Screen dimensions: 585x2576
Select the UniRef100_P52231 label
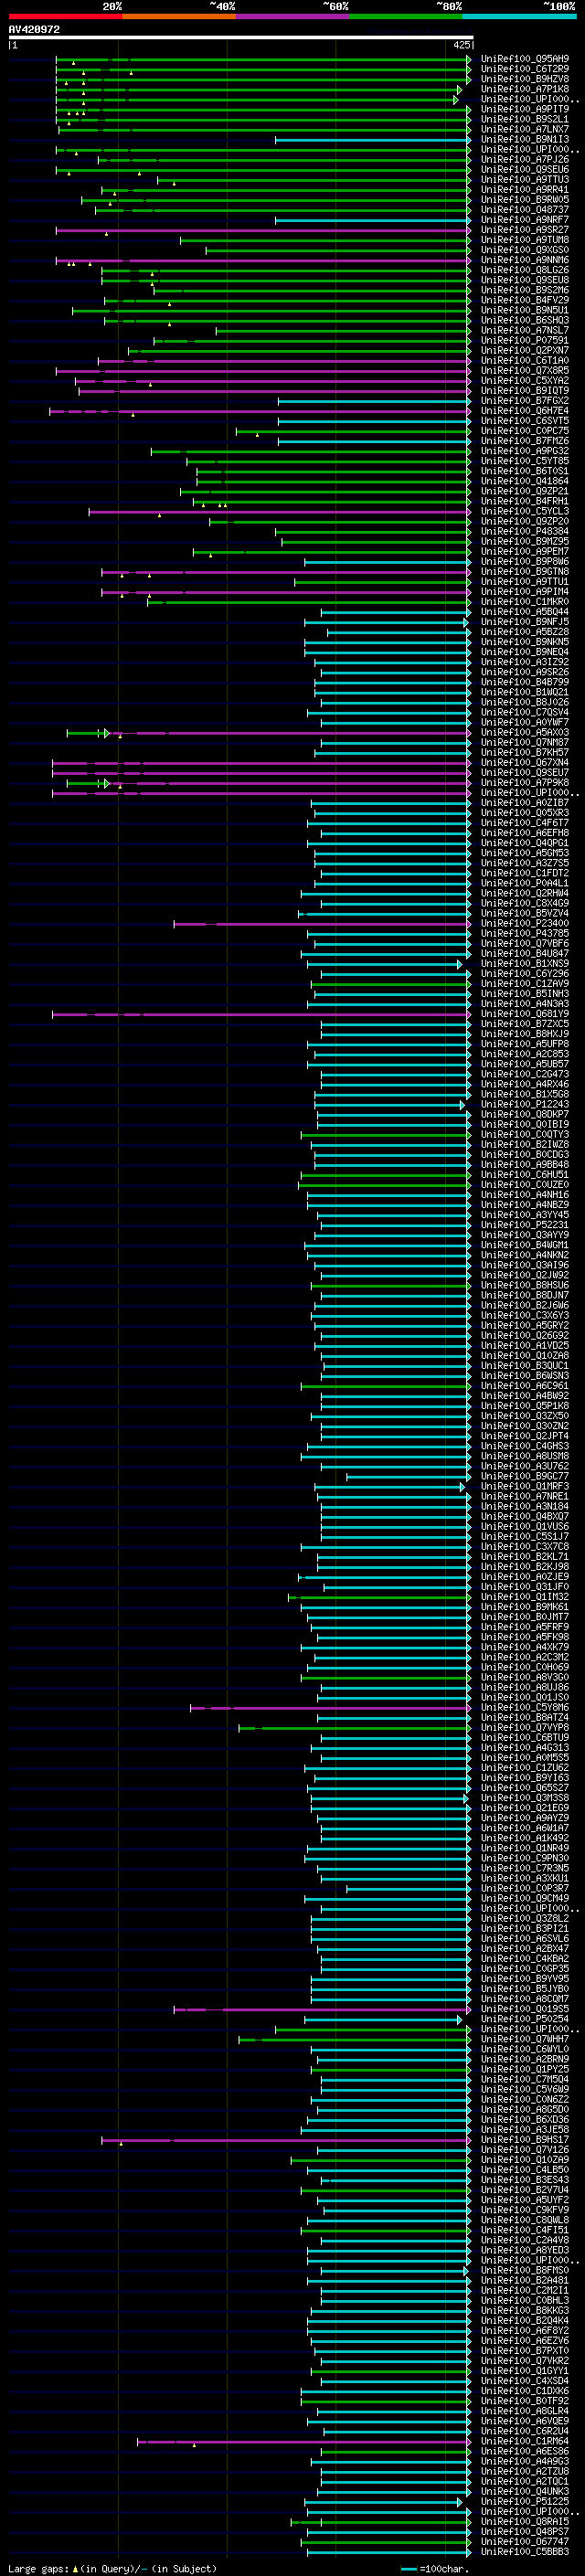point(524,1225)
